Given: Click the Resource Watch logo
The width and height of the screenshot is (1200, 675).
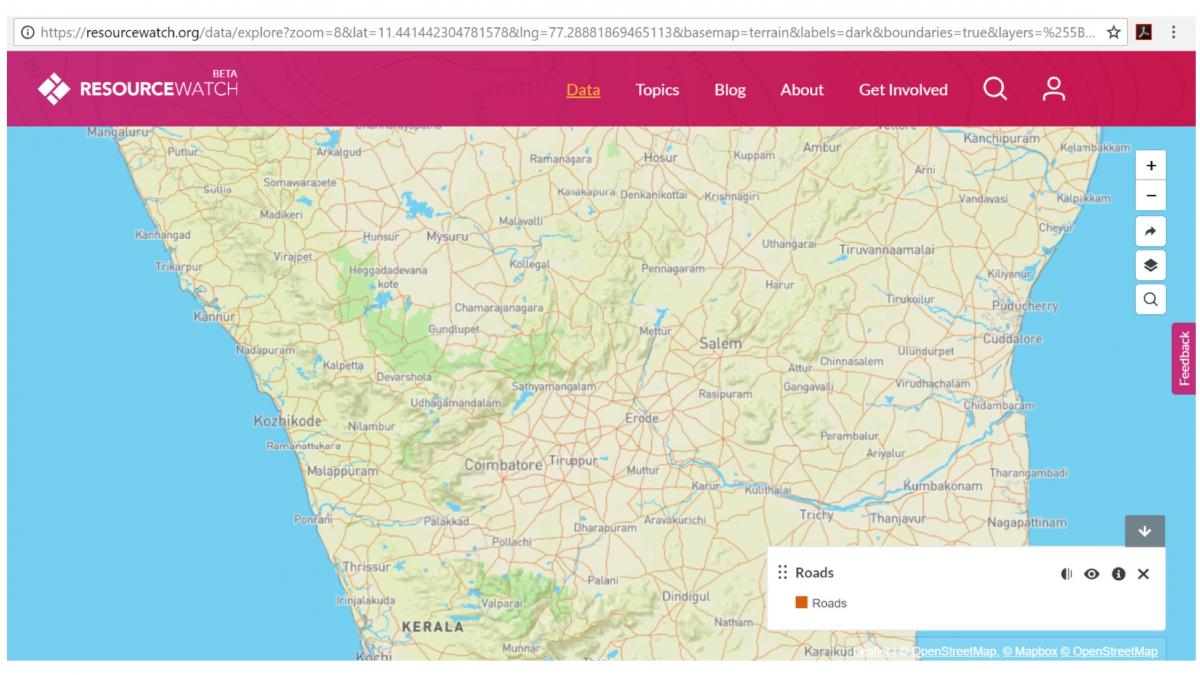Looking at the screenshot, I should pos(138,89).
